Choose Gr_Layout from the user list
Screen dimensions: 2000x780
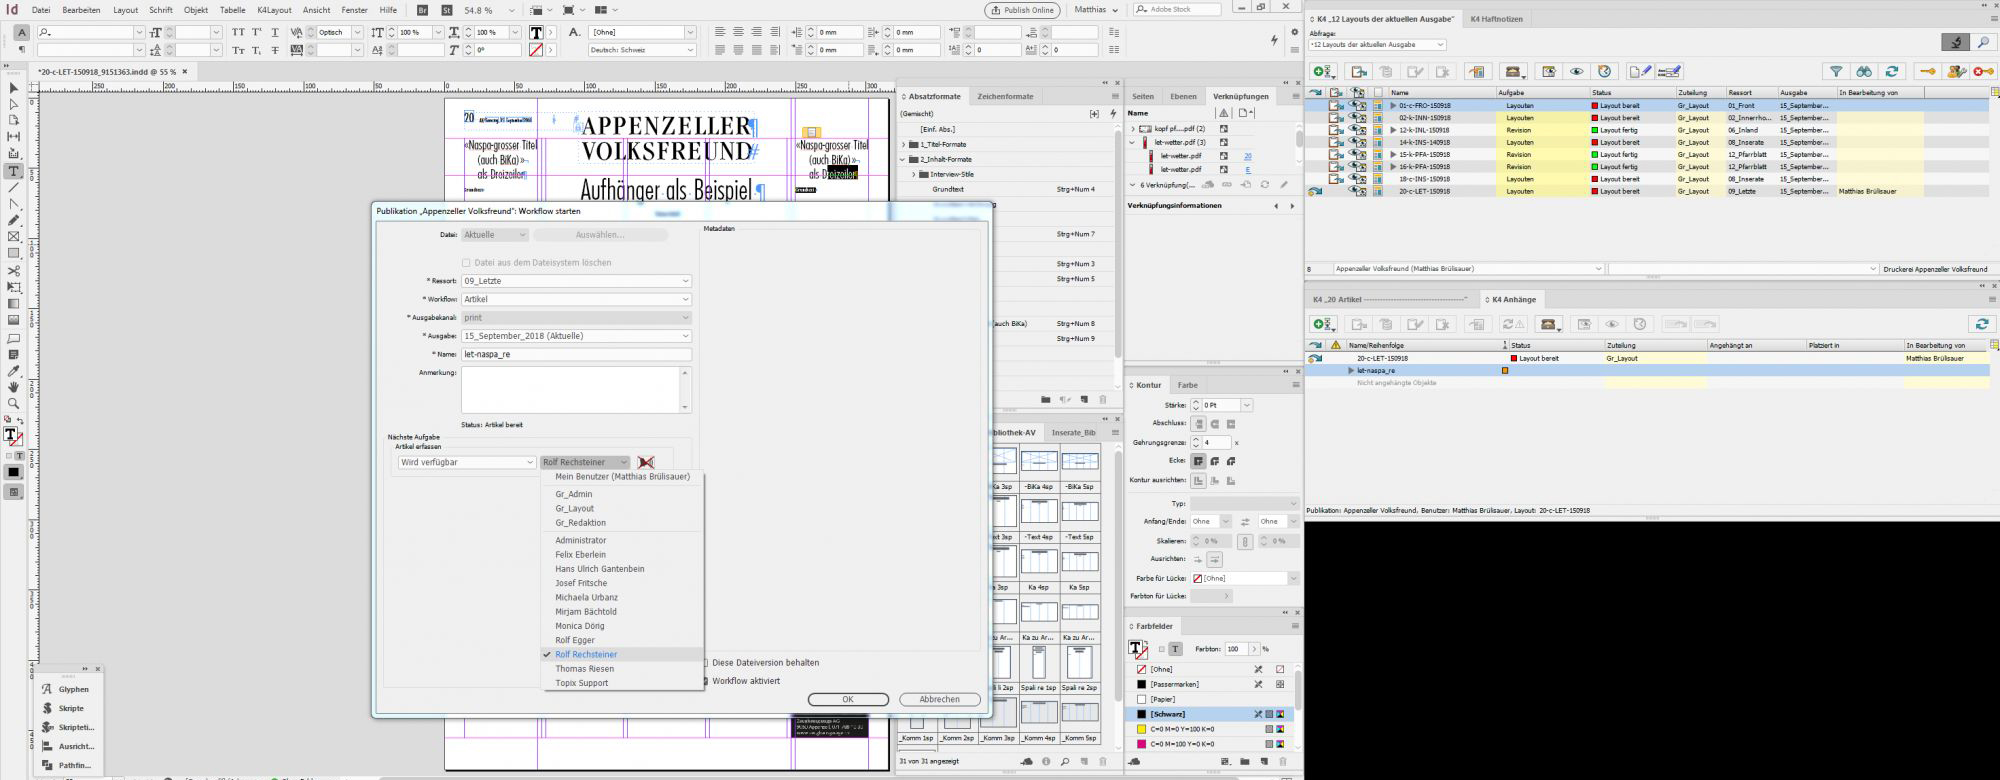point(574,508)
